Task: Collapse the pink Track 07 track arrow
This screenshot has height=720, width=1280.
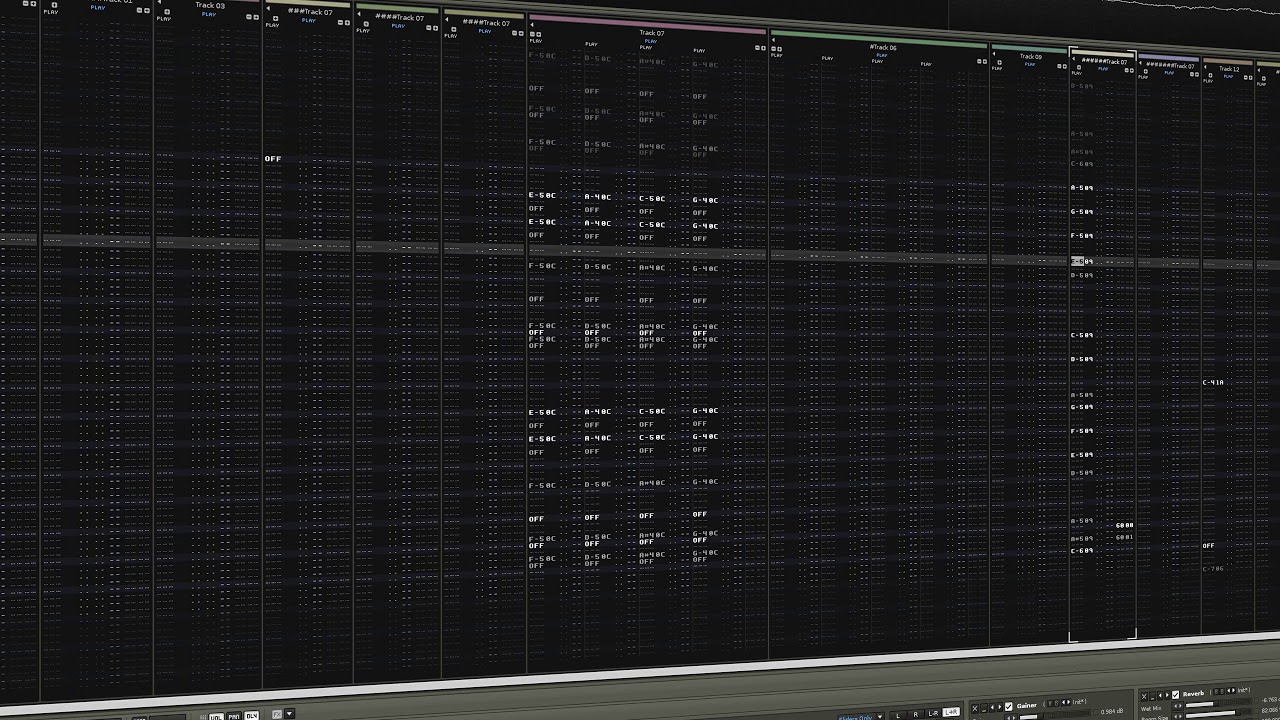Action: 532,25
